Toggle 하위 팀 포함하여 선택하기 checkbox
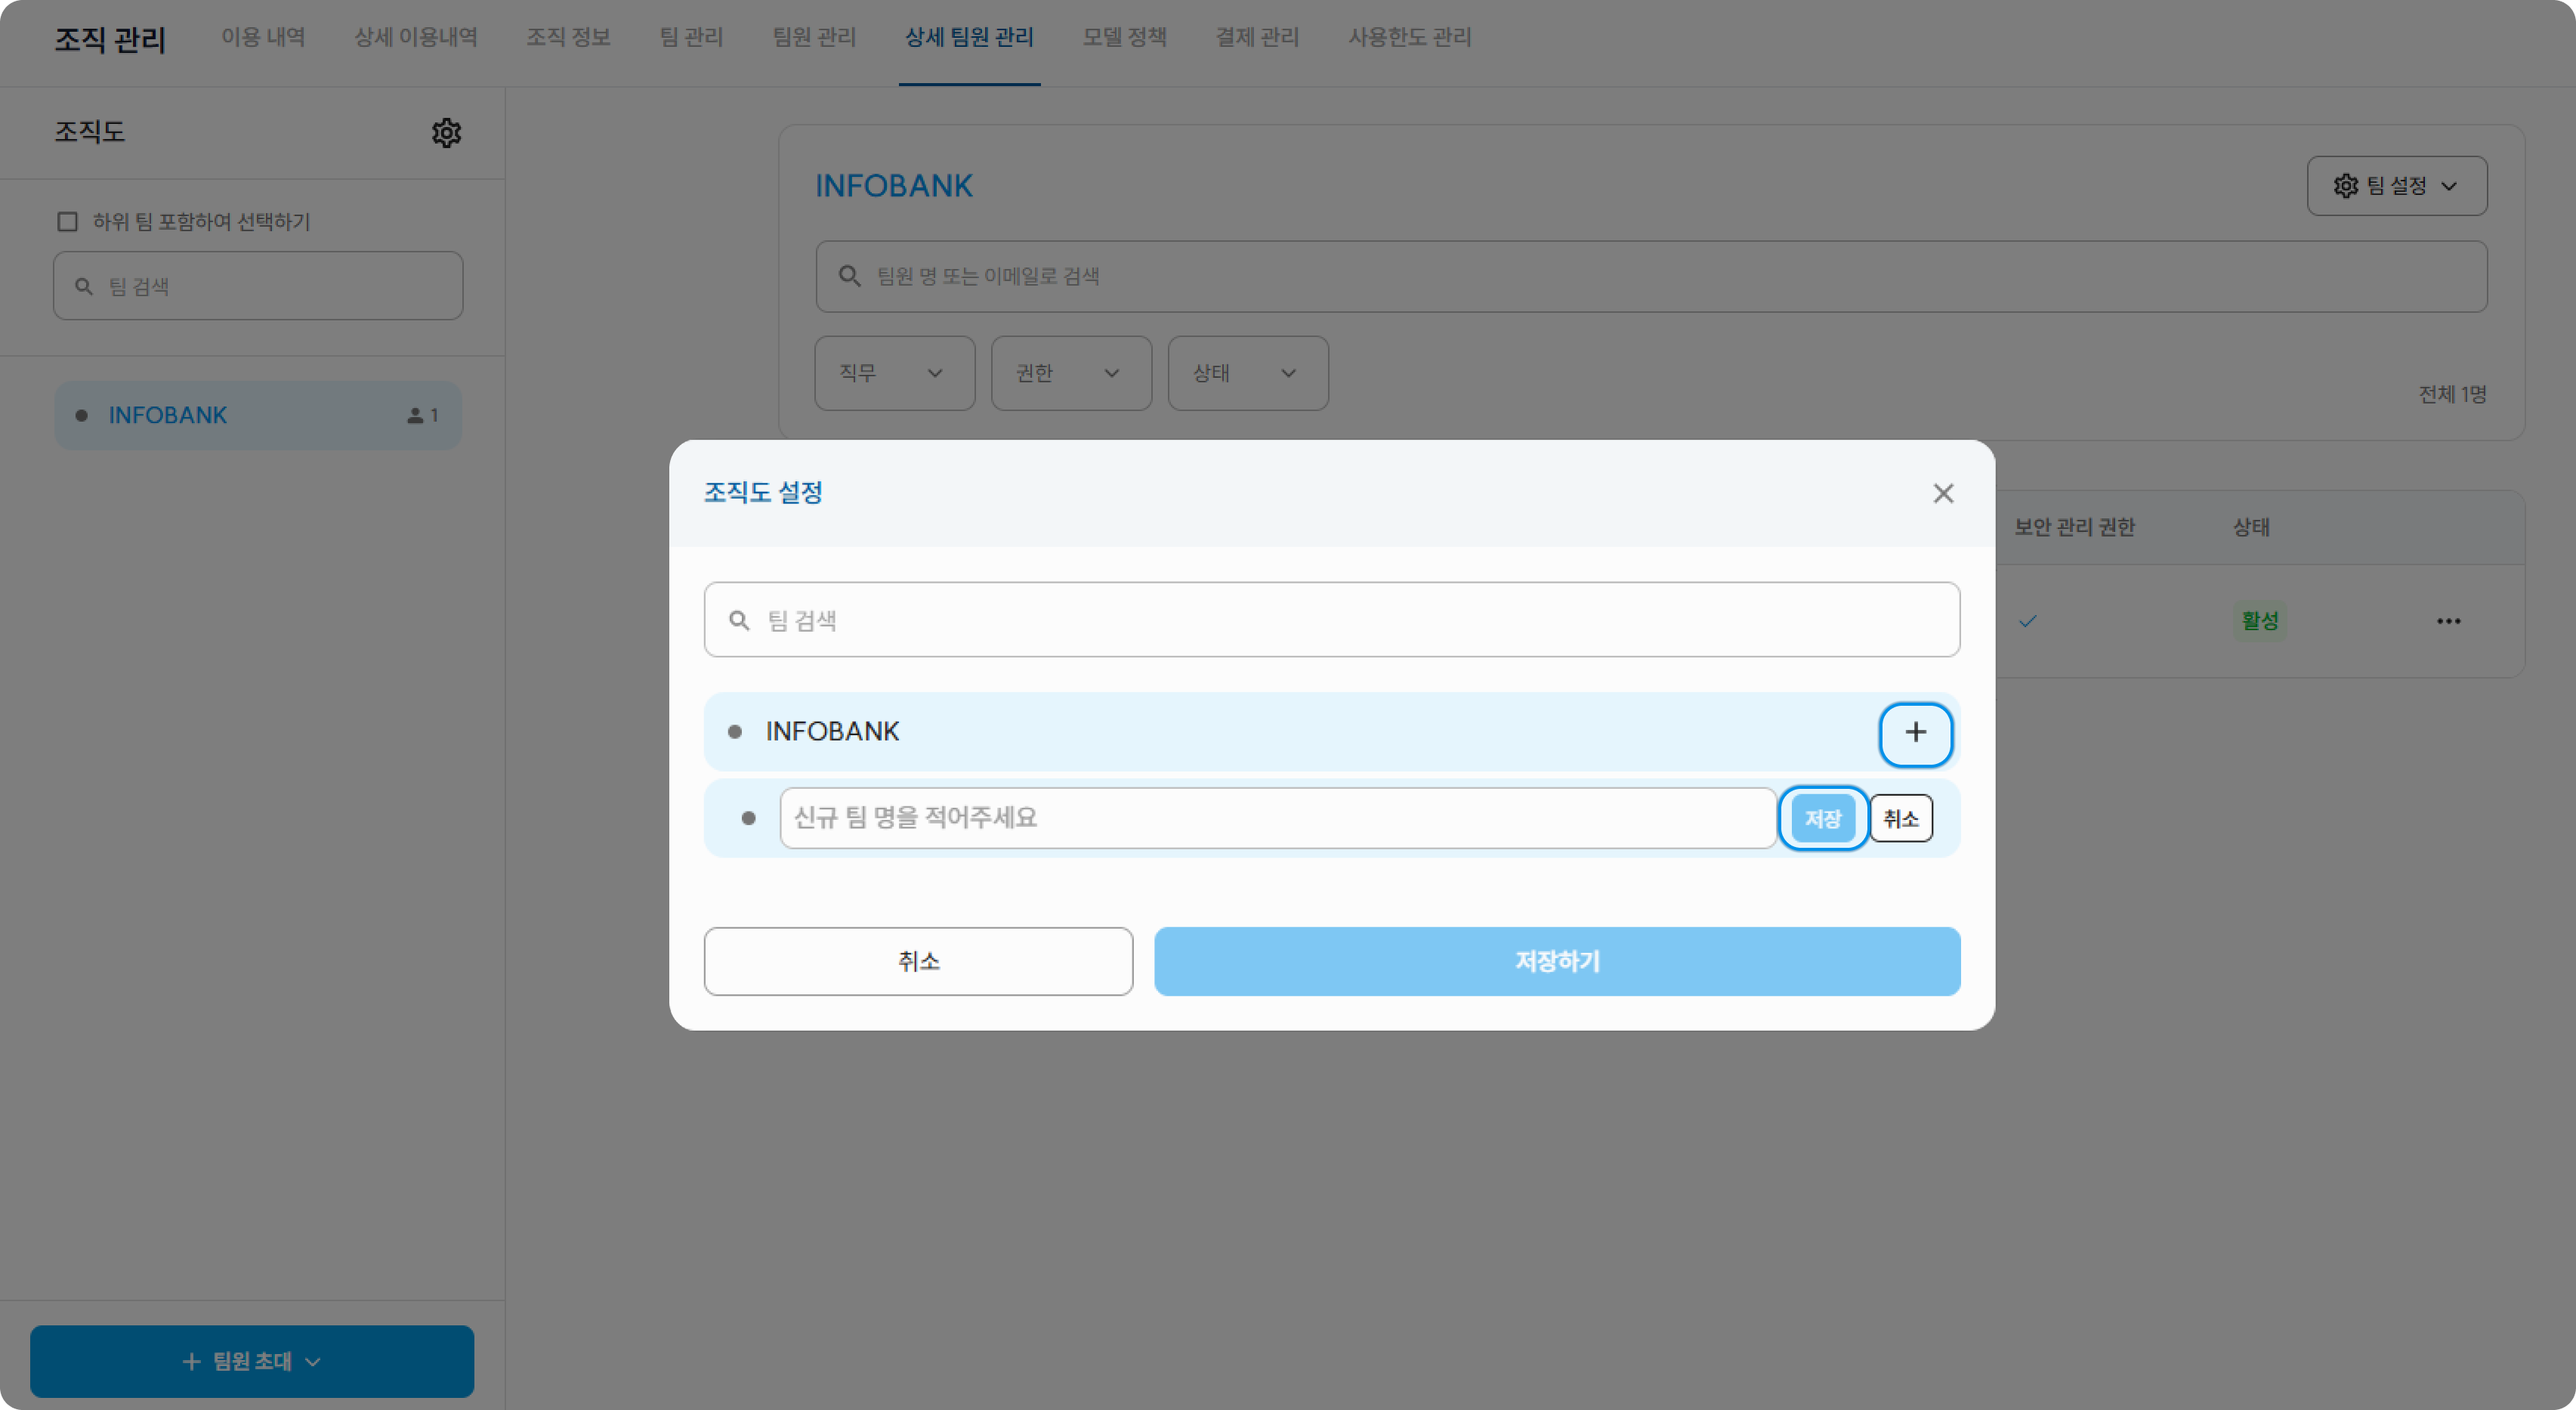2576x1410 pixels. [67, 222]
